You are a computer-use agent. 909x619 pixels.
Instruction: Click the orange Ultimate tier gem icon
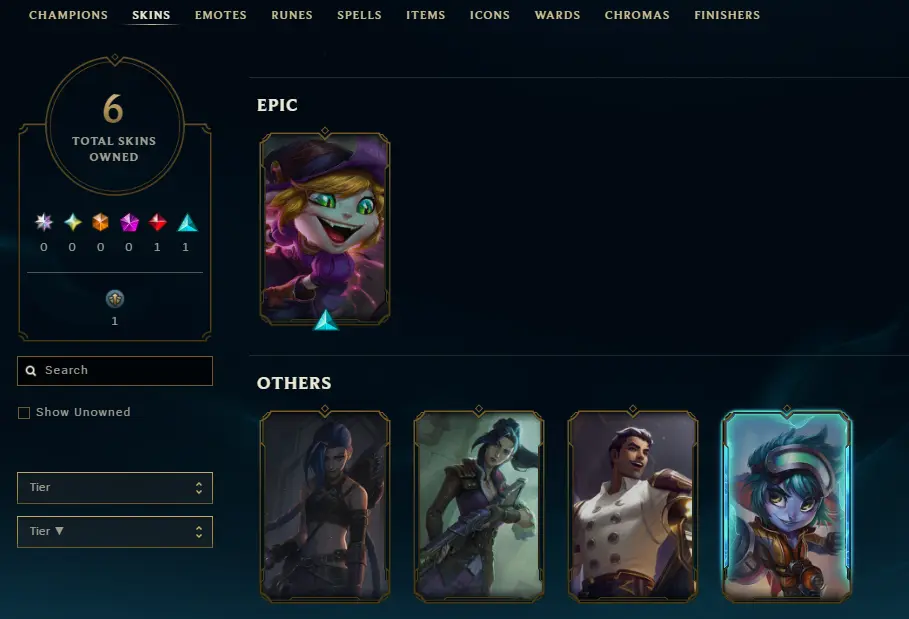100,222
